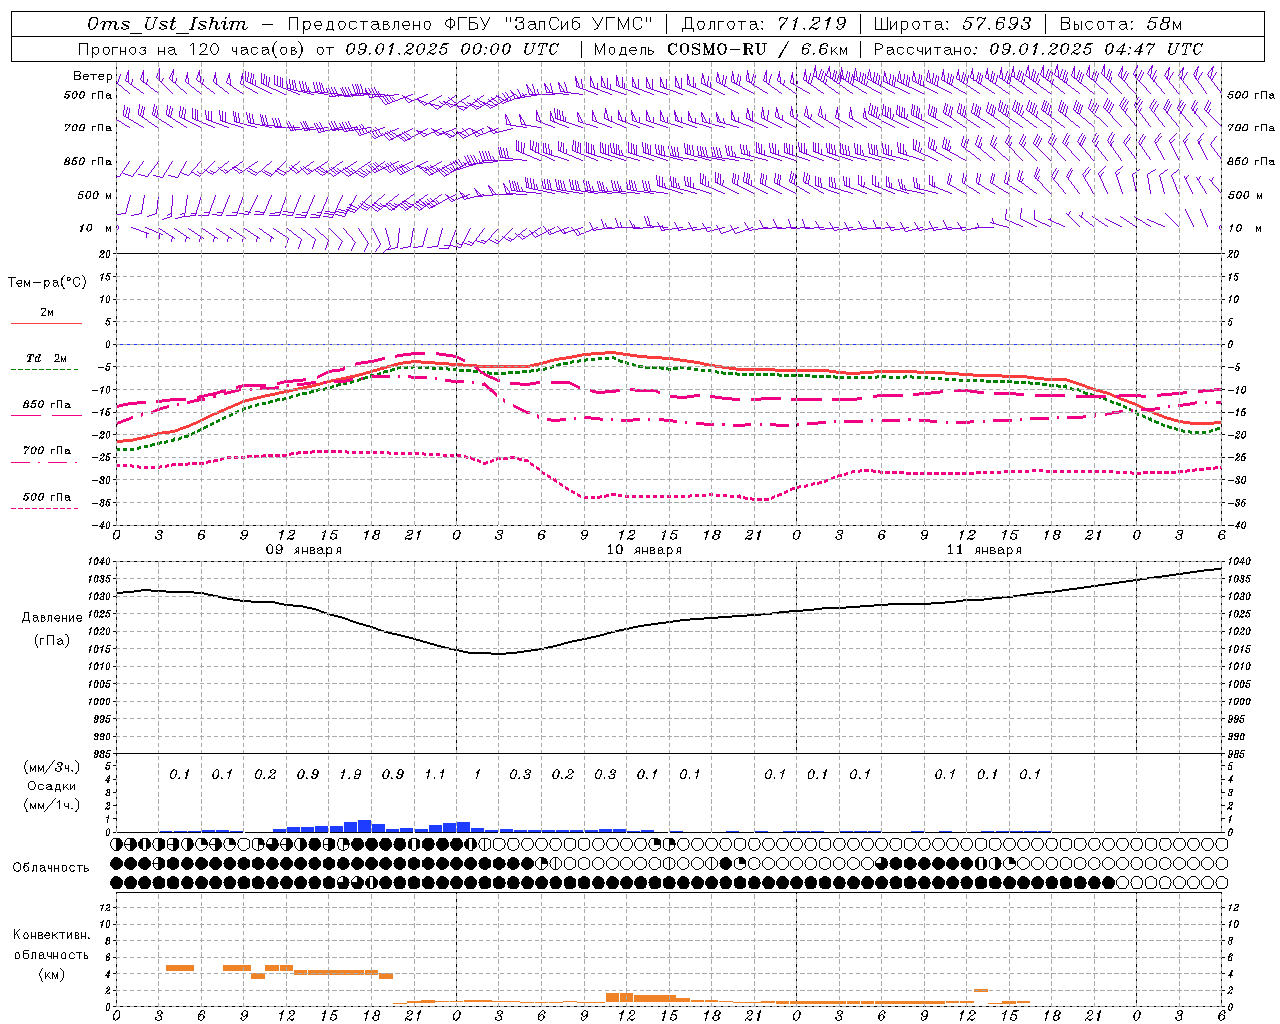Select the 'Предоставлено ФГБУ "ЗапСиб УГМС"' text
The width and height of the screenshot is (1280, 1024).
tap(470, 24)
